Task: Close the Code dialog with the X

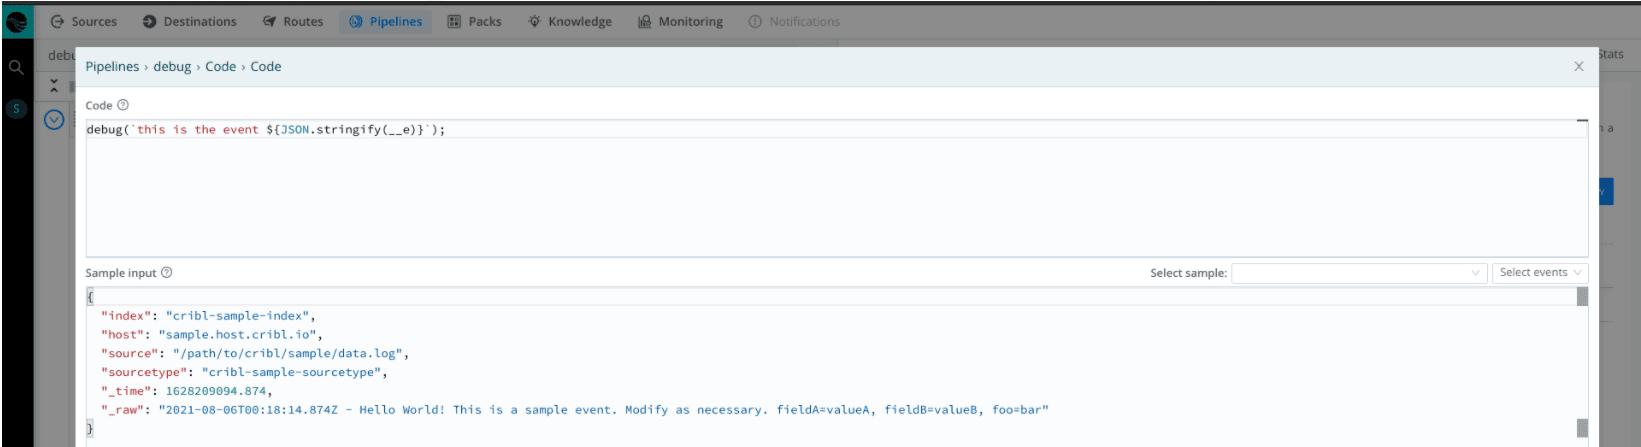Action: 1579,67
